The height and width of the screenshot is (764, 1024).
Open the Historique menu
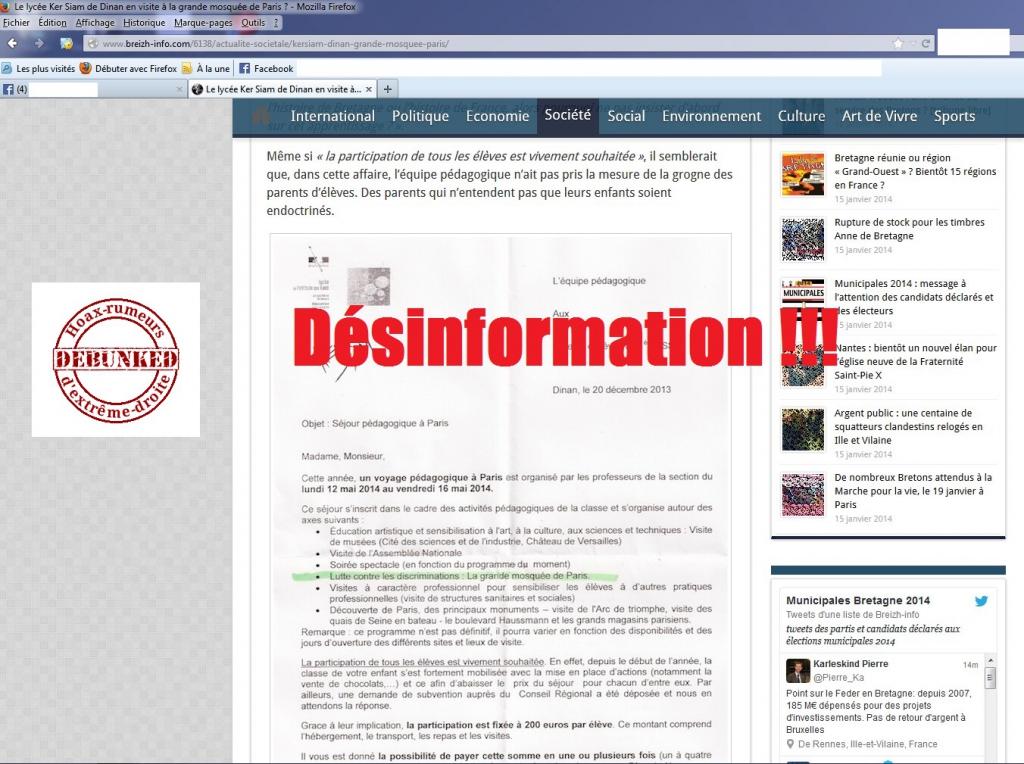[144, 22]
